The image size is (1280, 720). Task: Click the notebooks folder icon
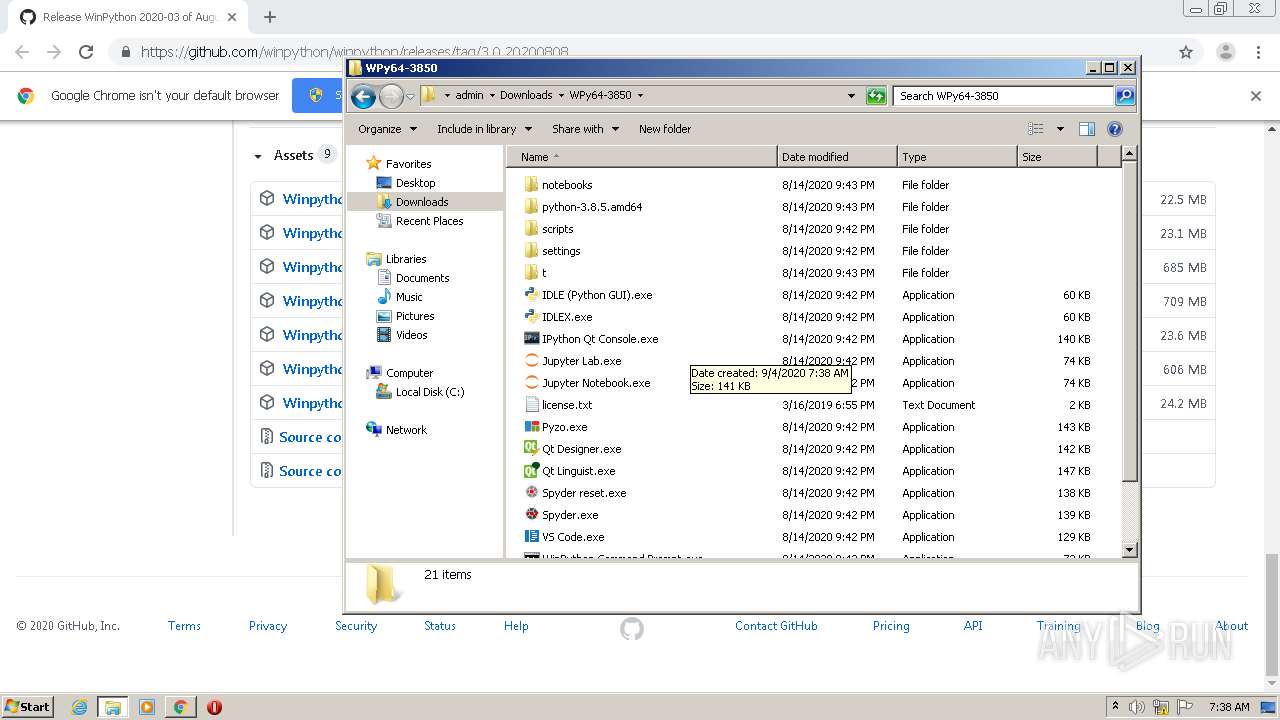tap(532, 185)
